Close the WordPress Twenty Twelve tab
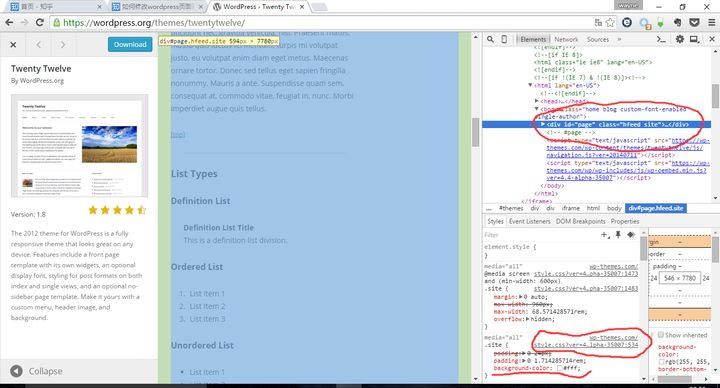The height and width of the screenshot is (388, 720). pyautogui.click(x=302, y=7)
